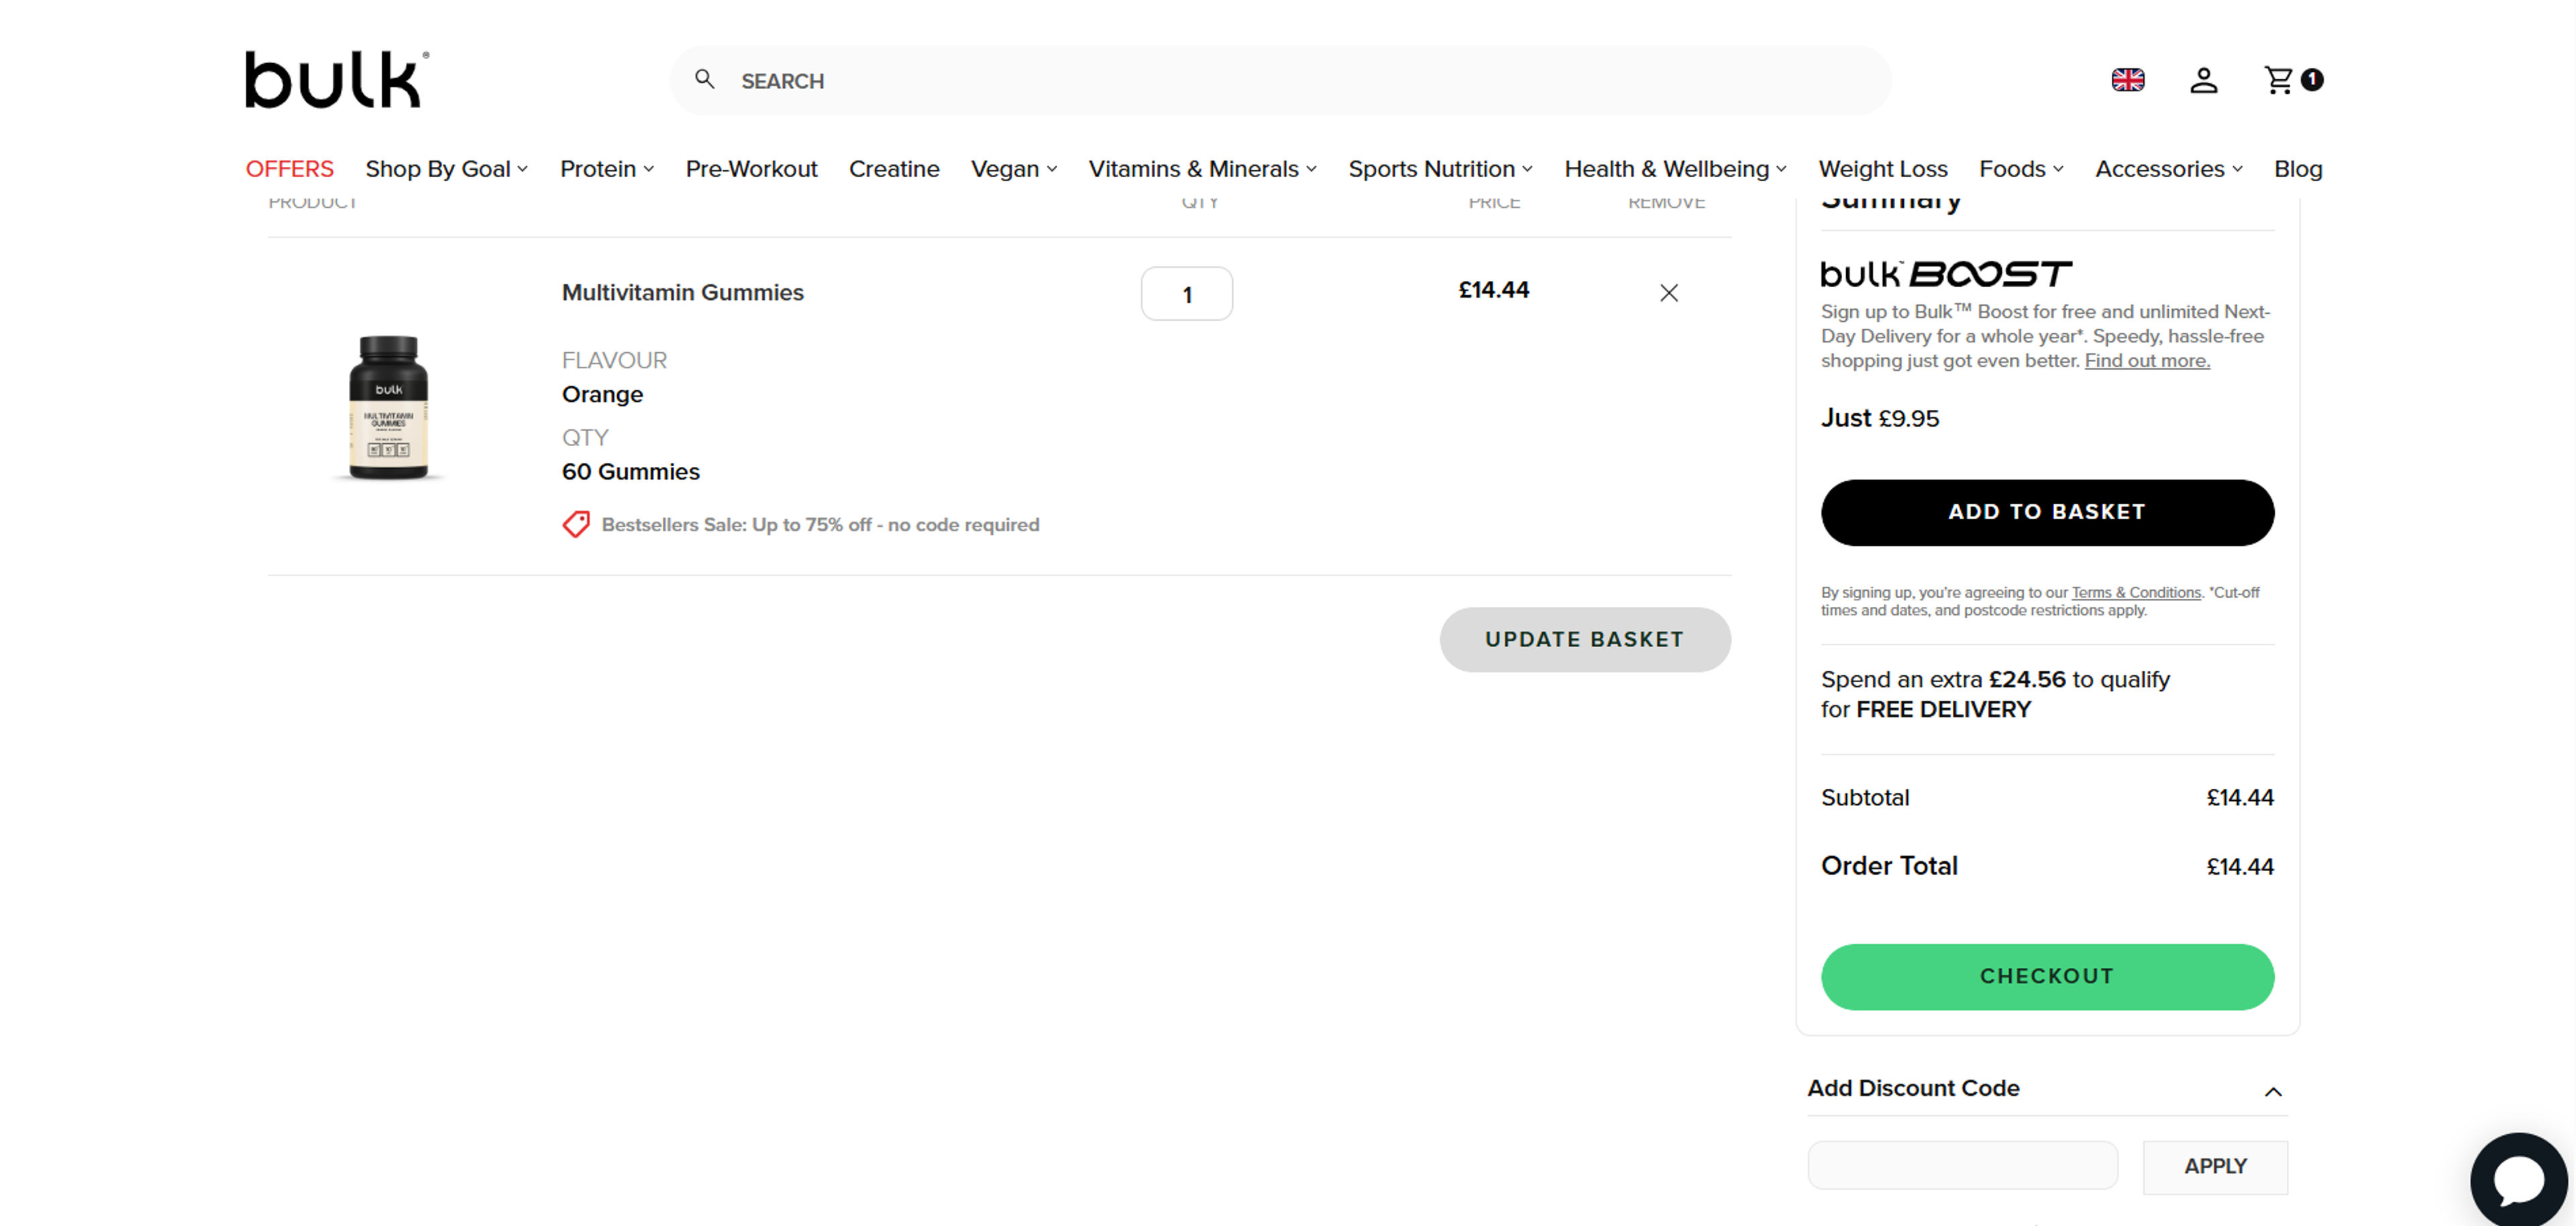Expand the Health & Wellbeing menu
Screen dimensions: 2576x1226
pos(1675,169)
